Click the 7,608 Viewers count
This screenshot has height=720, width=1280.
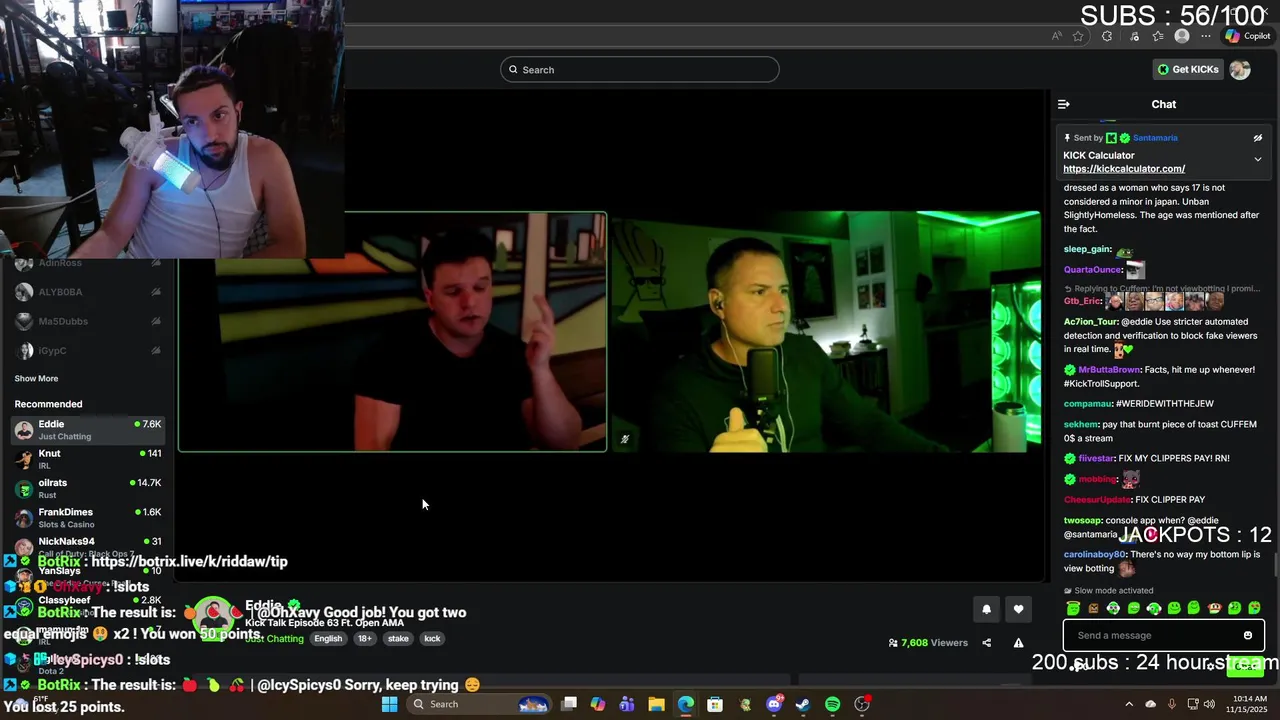tap(928, 643)
